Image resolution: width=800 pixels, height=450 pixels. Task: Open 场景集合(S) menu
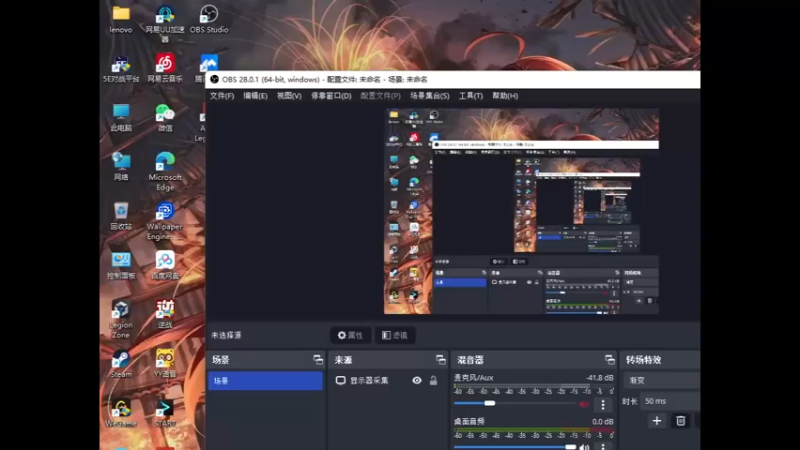(x=430, y=96)
